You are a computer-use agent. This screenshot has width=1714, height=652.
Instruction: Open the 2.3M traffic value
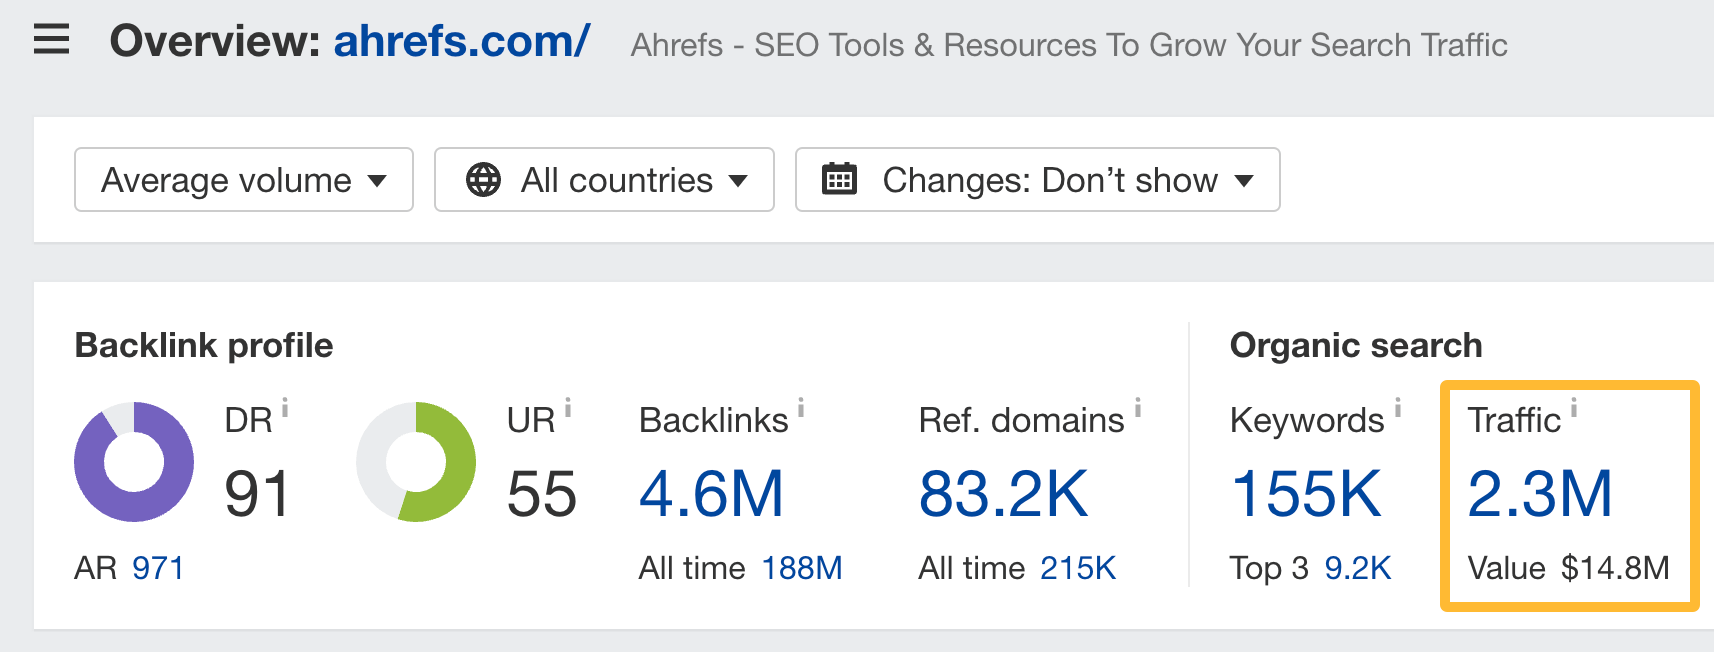coord(1540,494)
